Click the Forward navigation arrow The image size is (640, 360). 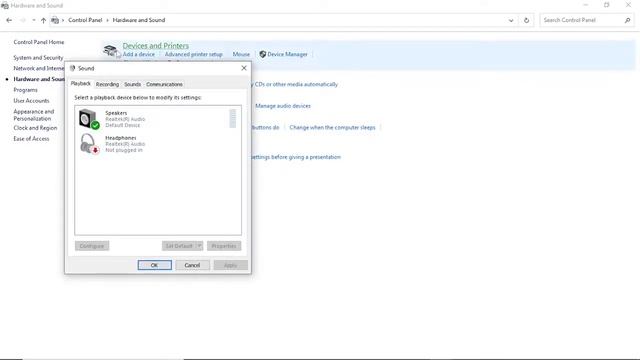click(23, 20)
